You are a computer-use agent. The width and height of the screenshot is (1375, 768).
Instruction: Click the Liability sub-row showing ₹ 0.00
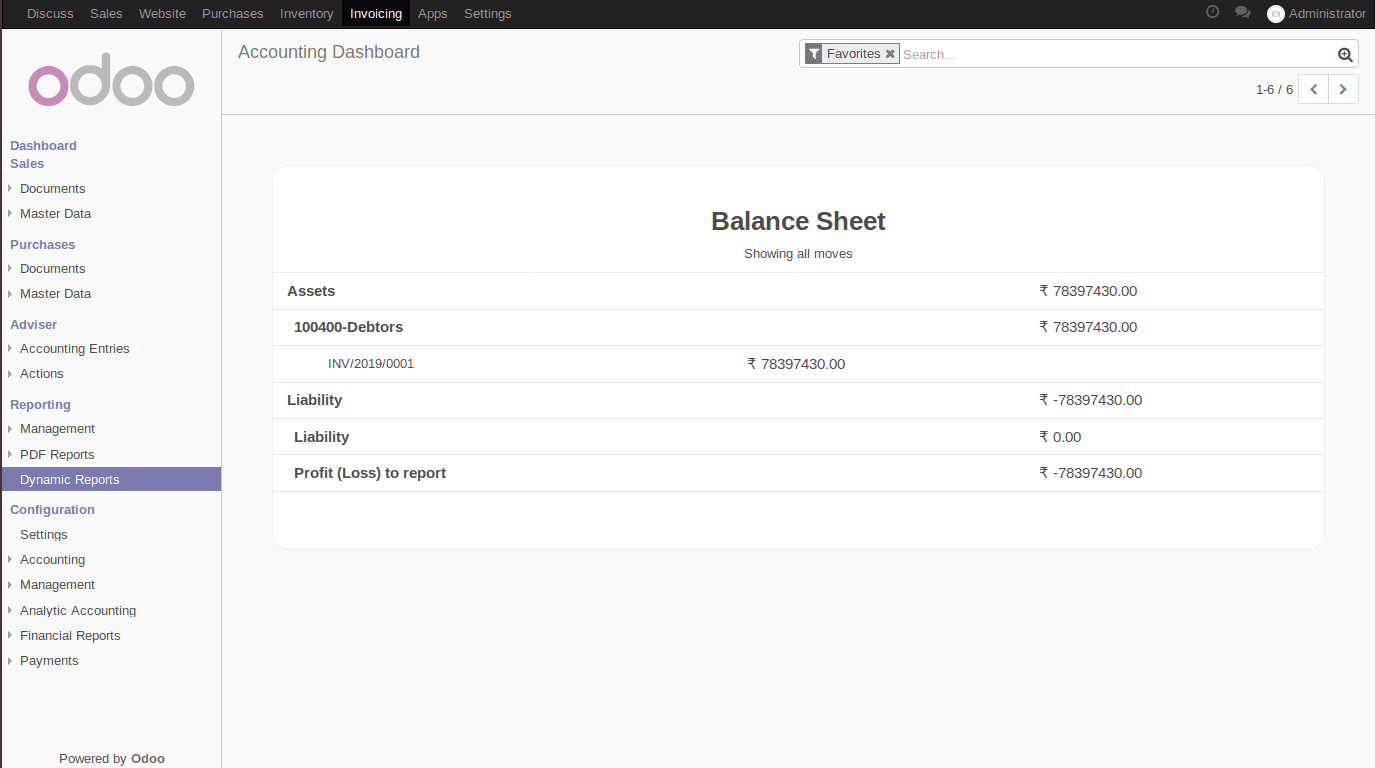click(x=798, y=437)
